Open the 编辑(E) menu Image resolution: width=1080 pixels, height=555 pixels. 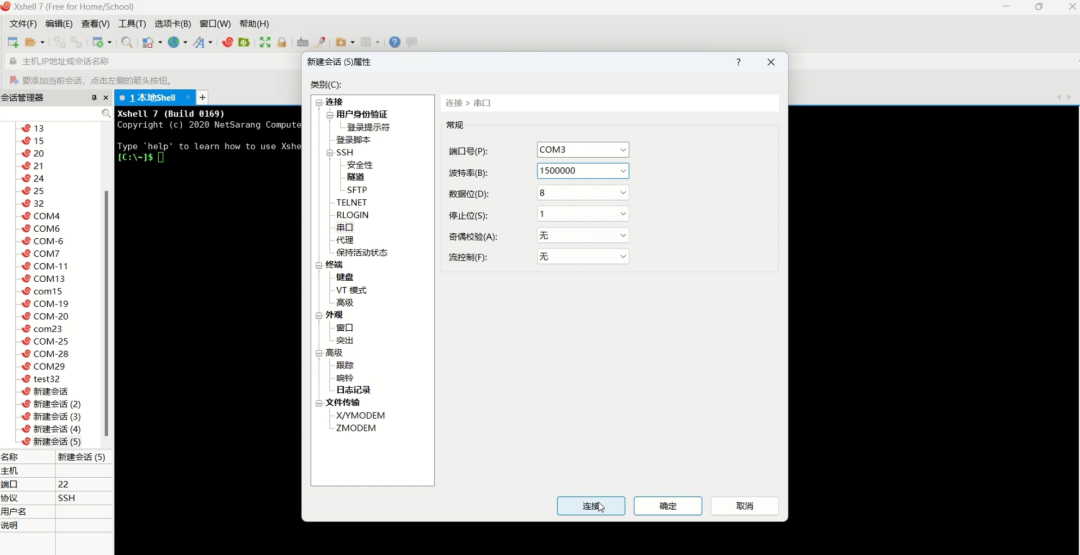click(59, 23)
